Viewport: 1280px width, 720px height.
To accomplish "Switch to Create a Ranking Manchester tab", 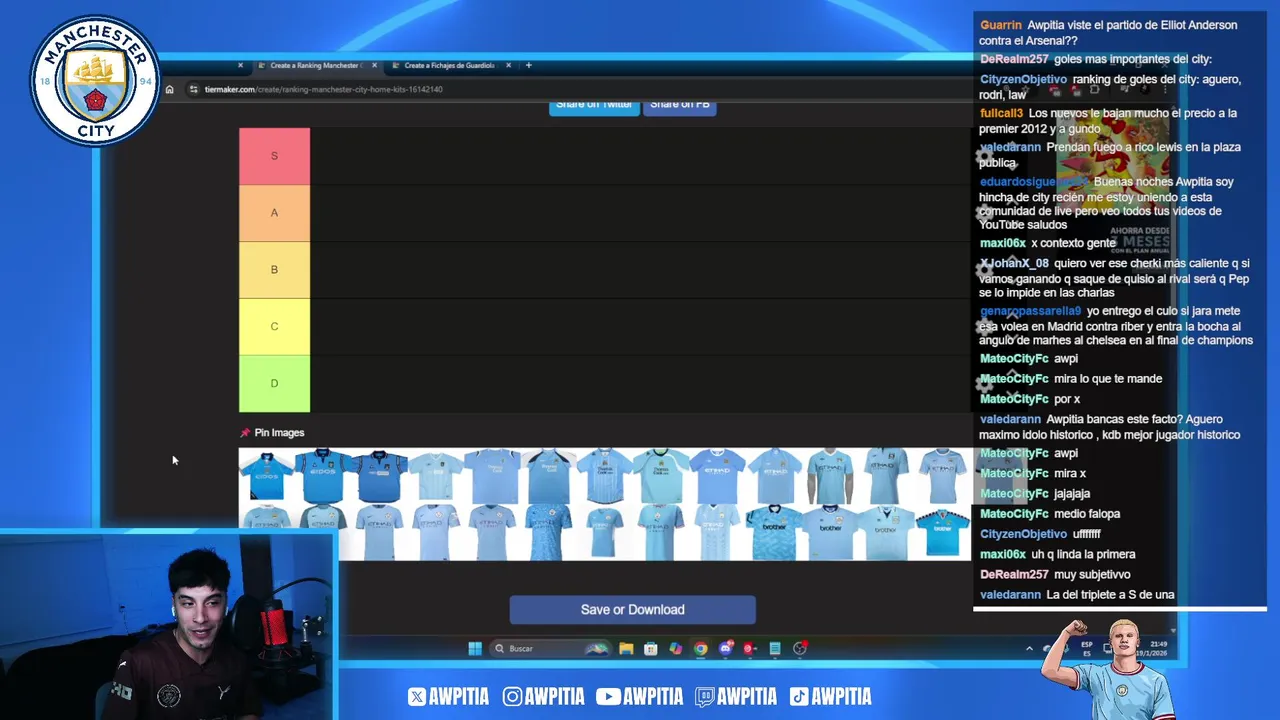I will tap(315, 65).
